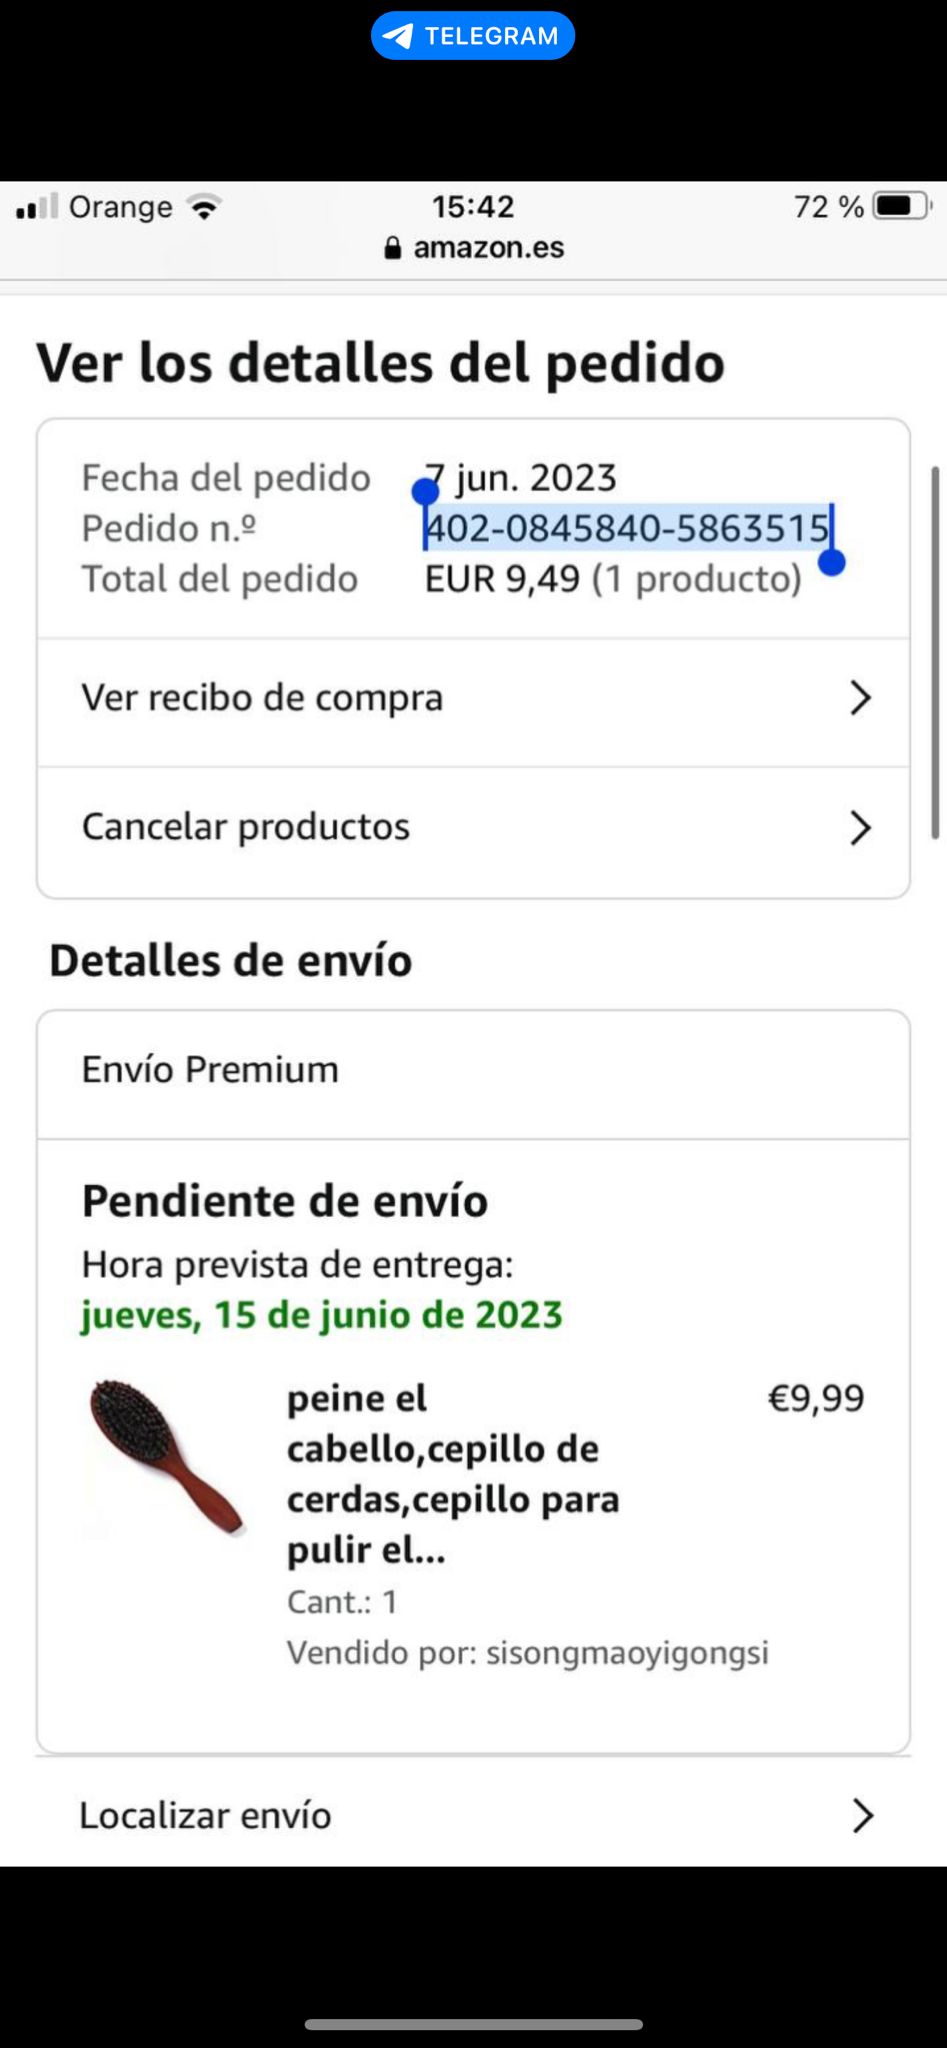The width and height of the screenshot is (947, 2048).
Task: Tap the battery status icon
Action: (900, 207)
